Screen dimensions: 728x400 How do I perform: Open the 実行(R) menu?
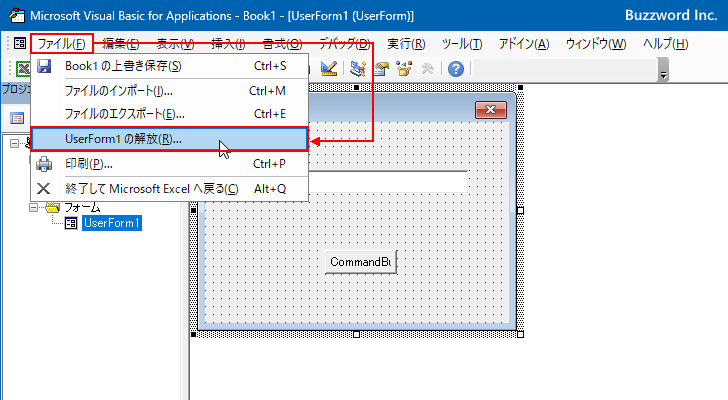(406, 44)
